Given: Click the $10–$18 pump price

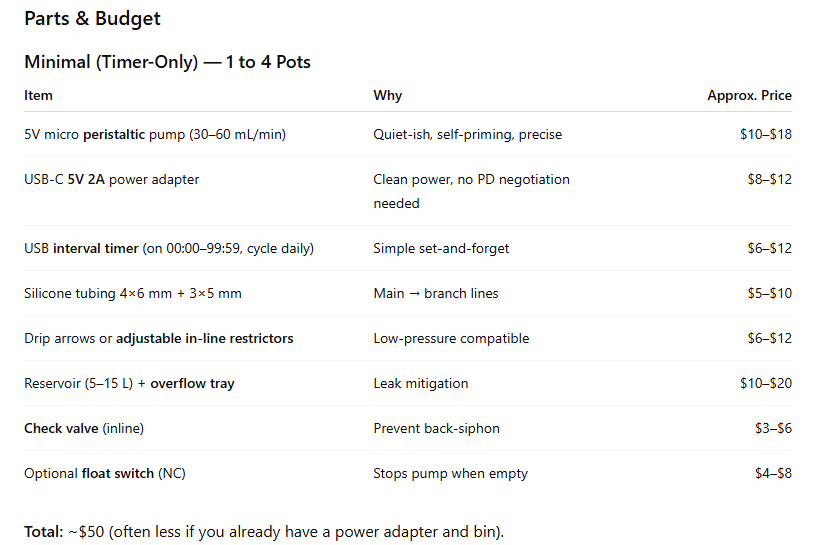Looking at the screenshot, I should coord(765,134).
